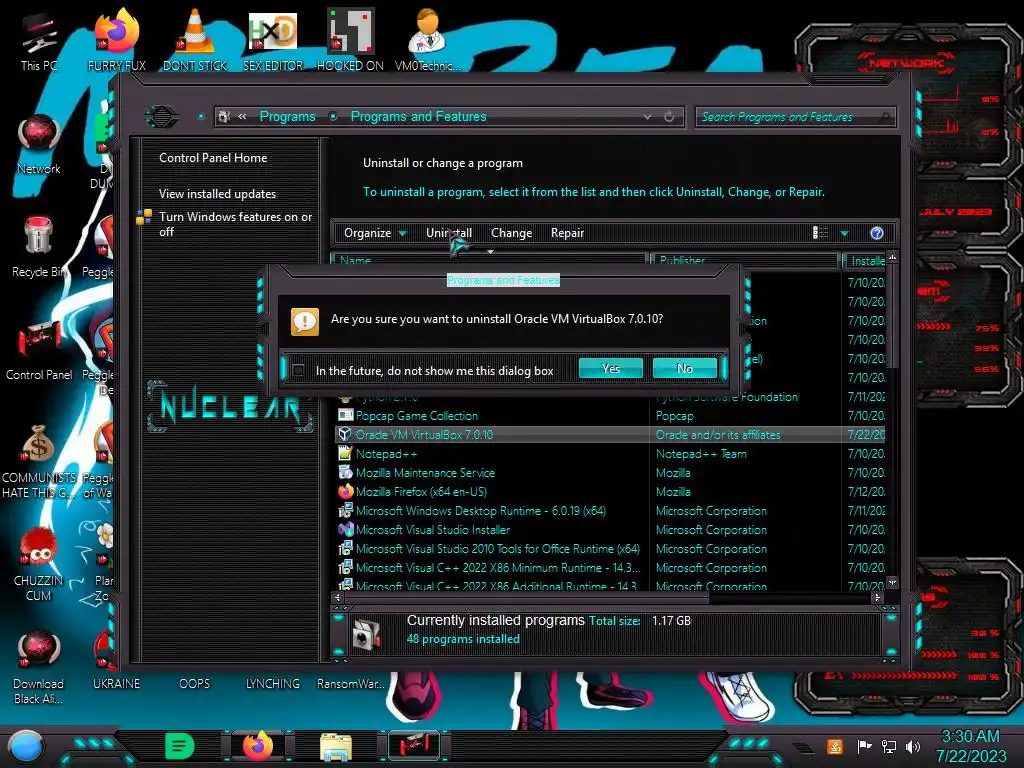Select Visual Studio 2010 Tools for Office Runtime

610,549
